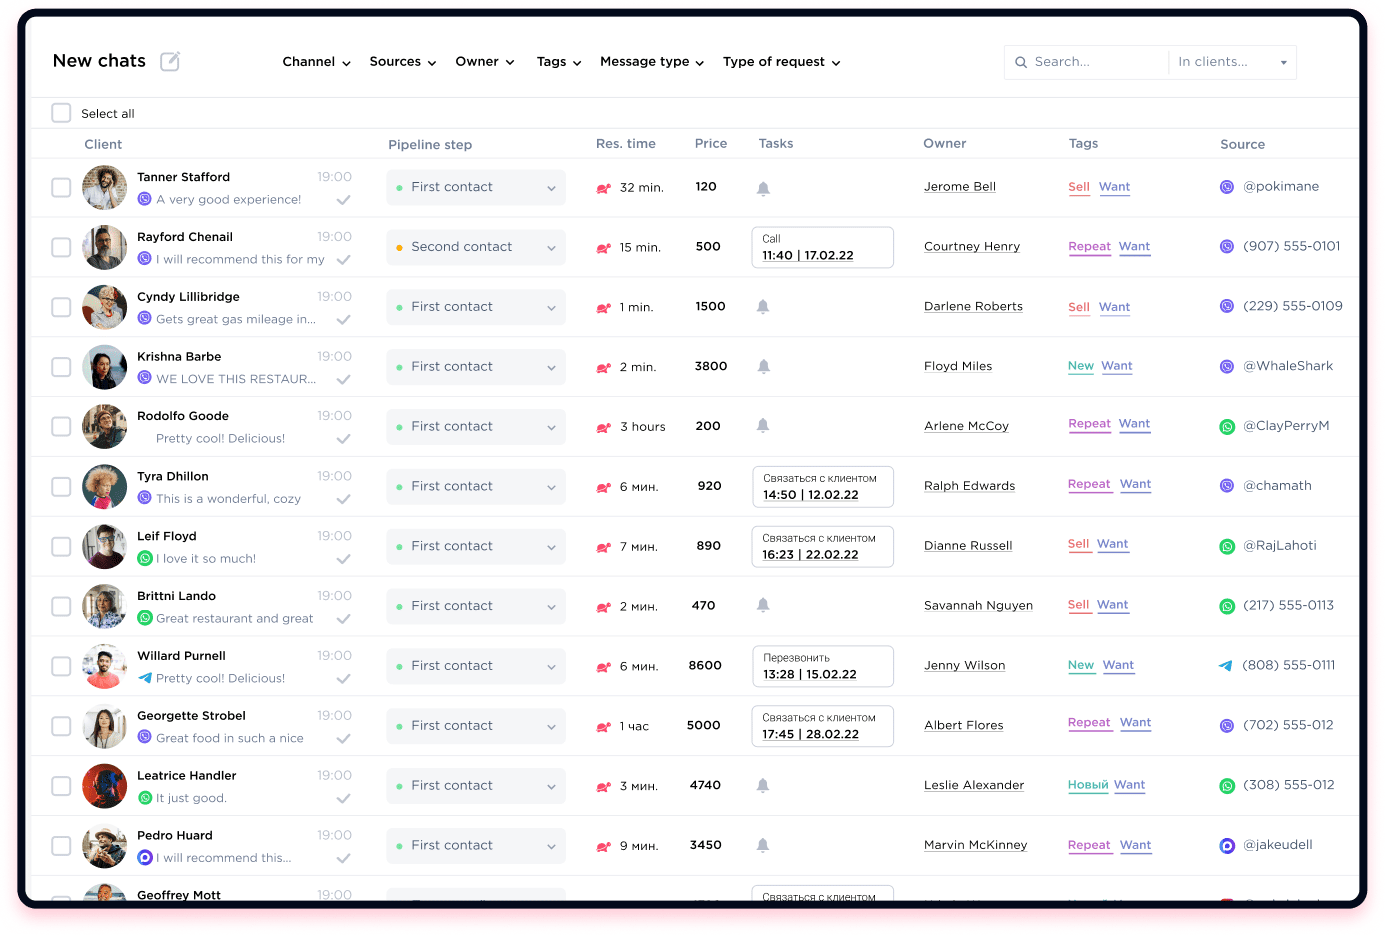Click the task bell for Leatrice Handler
This screenshot has height=935, width=1385.
763,786
